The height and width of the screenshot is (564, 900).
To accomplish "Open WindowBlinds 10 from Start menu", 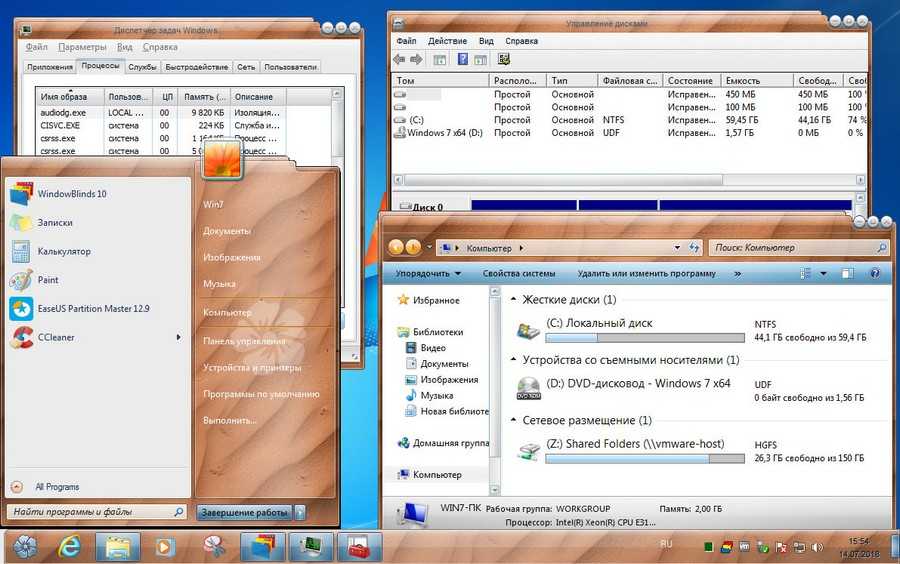I will tap(72, 194).
